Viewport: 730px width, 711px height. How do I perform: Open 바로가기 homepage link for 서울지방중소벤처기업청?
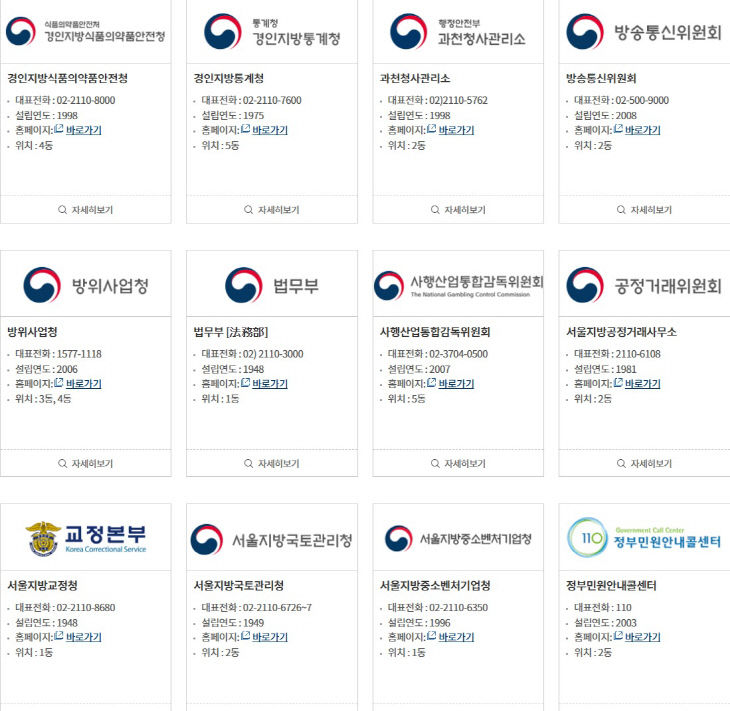pyautogui.click(x=456, y=637)
